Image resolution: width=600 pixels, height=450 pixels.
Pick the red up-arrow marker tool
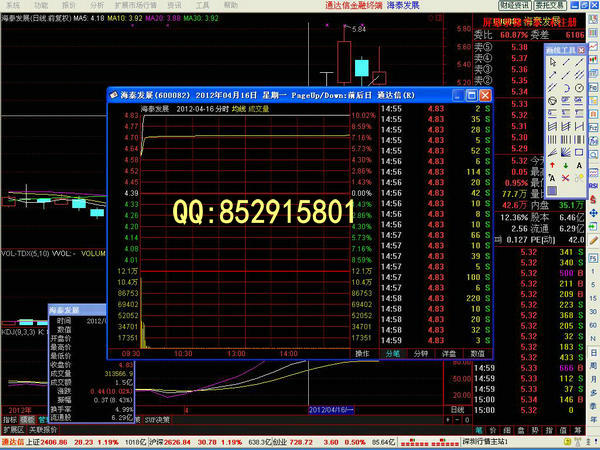pyautogui.click(x=553, y=165)
